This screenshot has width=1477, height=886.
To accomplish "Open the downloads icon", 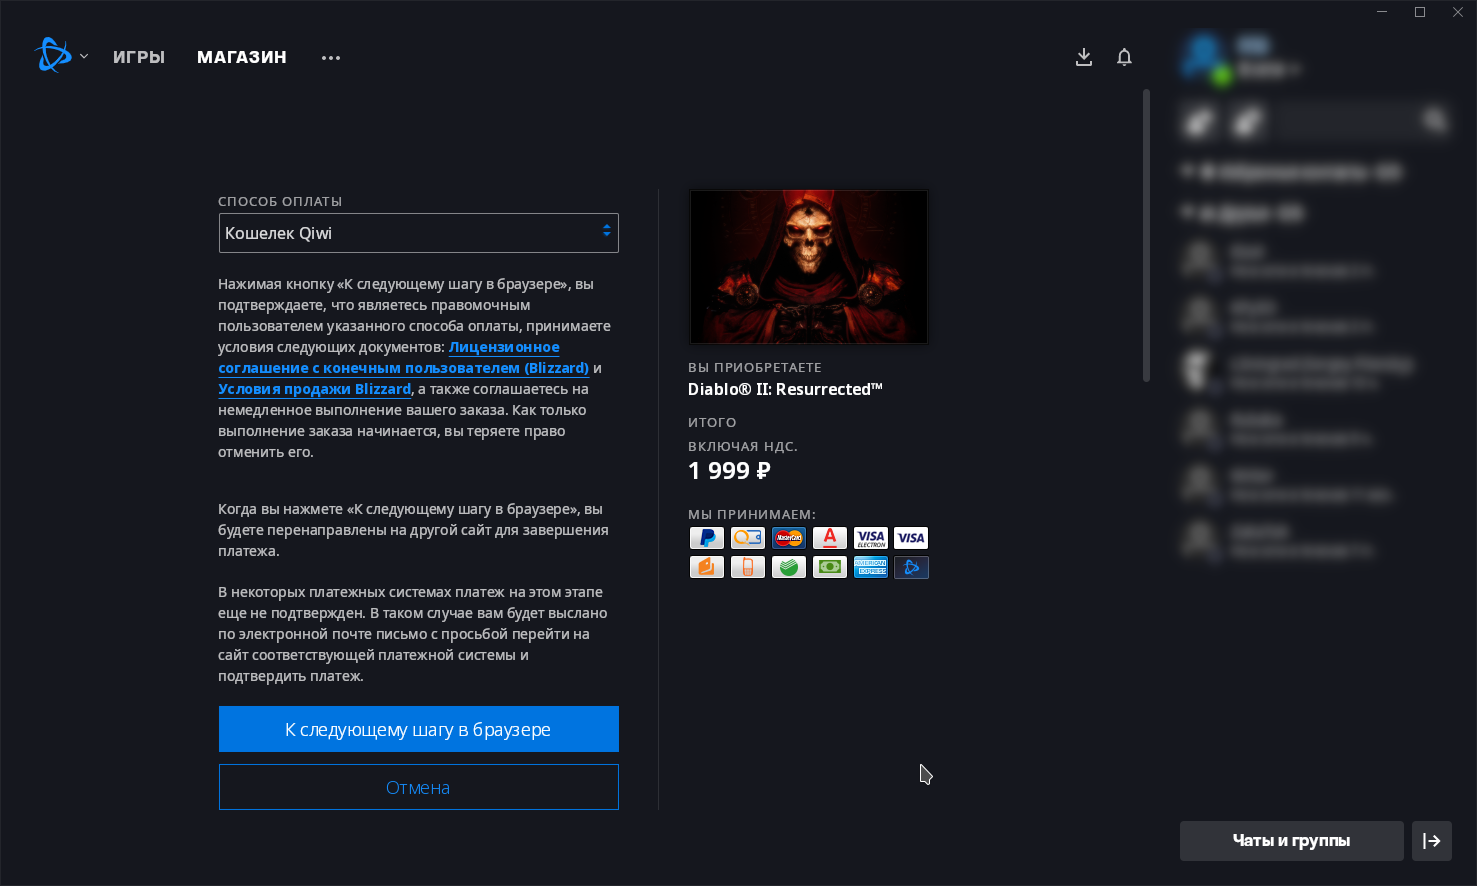I will coord(1084,57).
